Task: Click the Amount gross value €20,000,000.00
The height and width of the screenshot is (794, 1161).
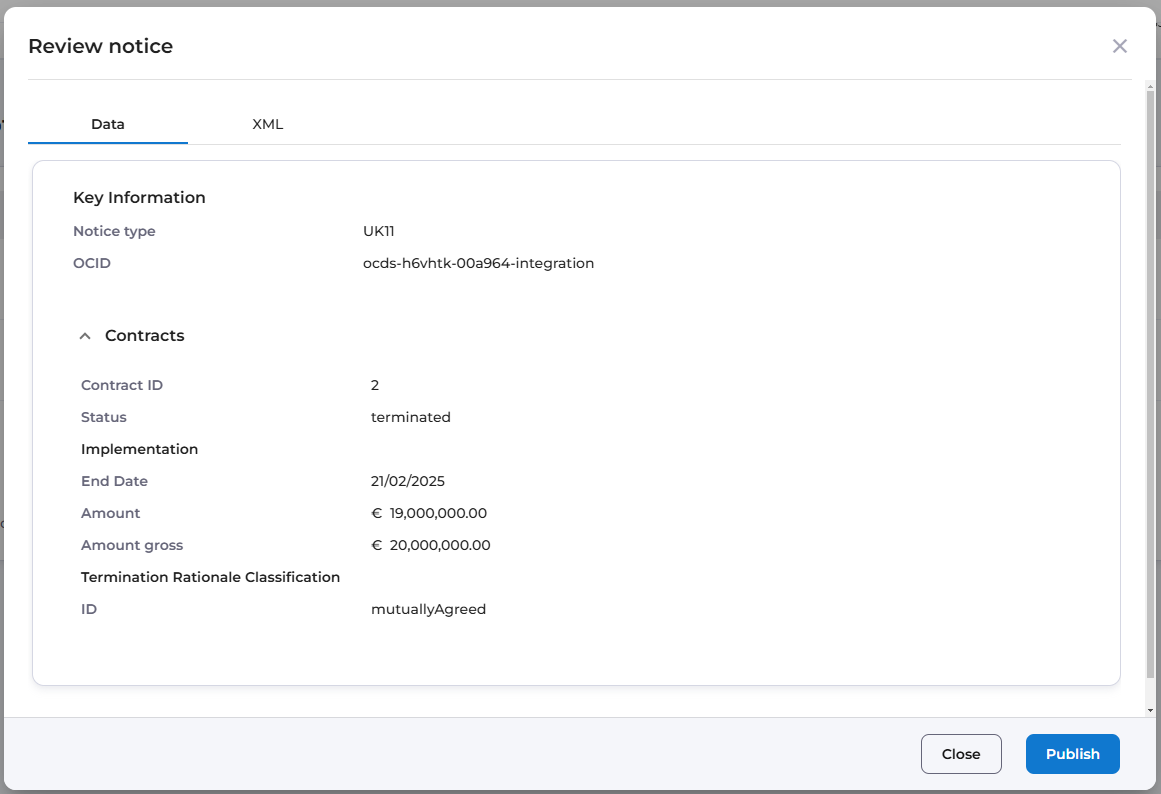Action: pyautogui.click(x=431, y=546)
